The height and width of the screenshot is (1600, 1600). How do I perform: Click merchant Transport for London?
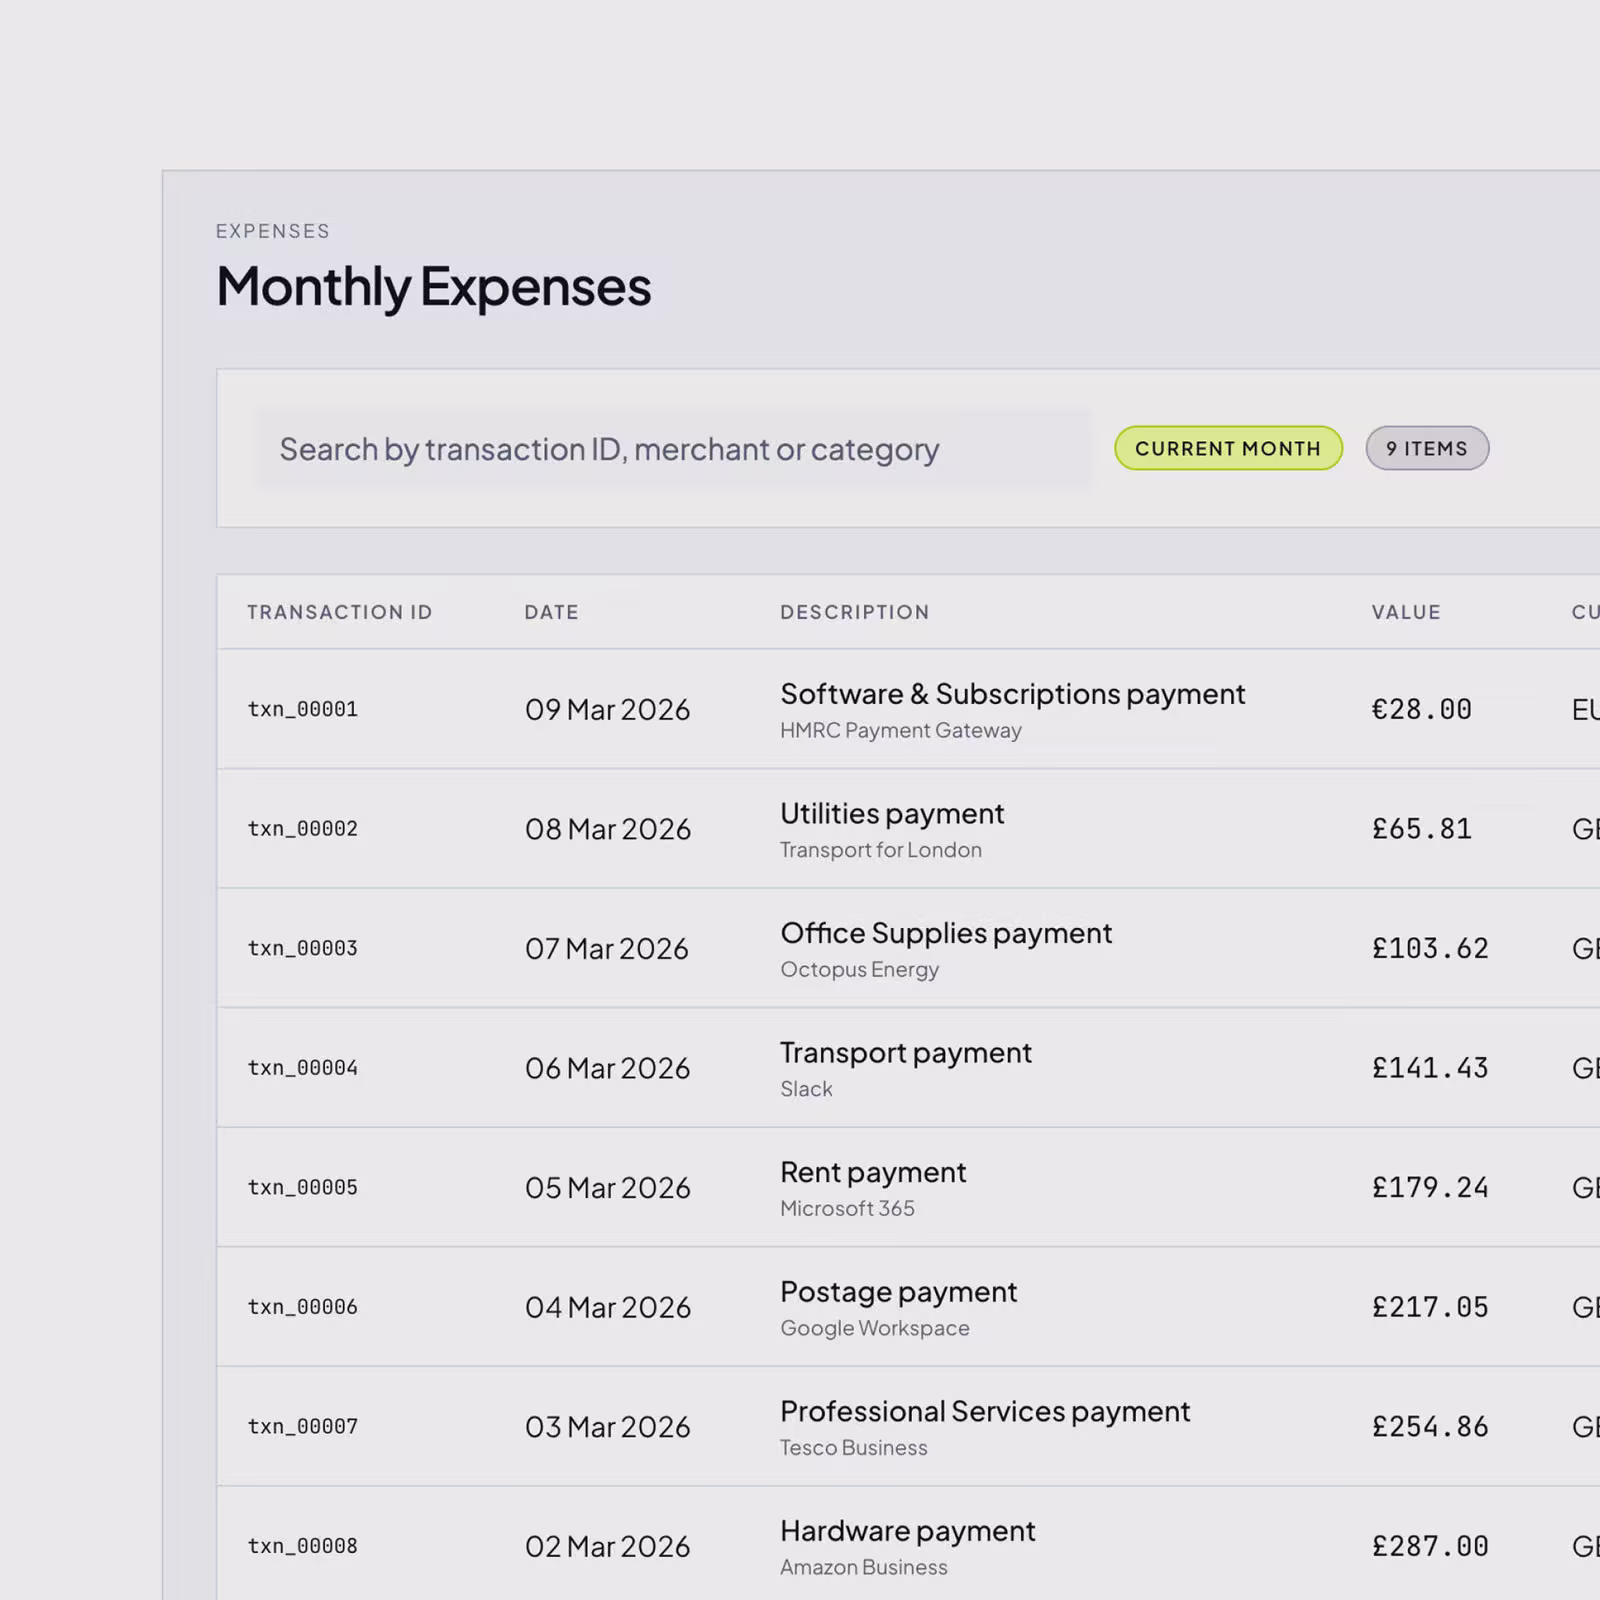(x=881, y=850)
